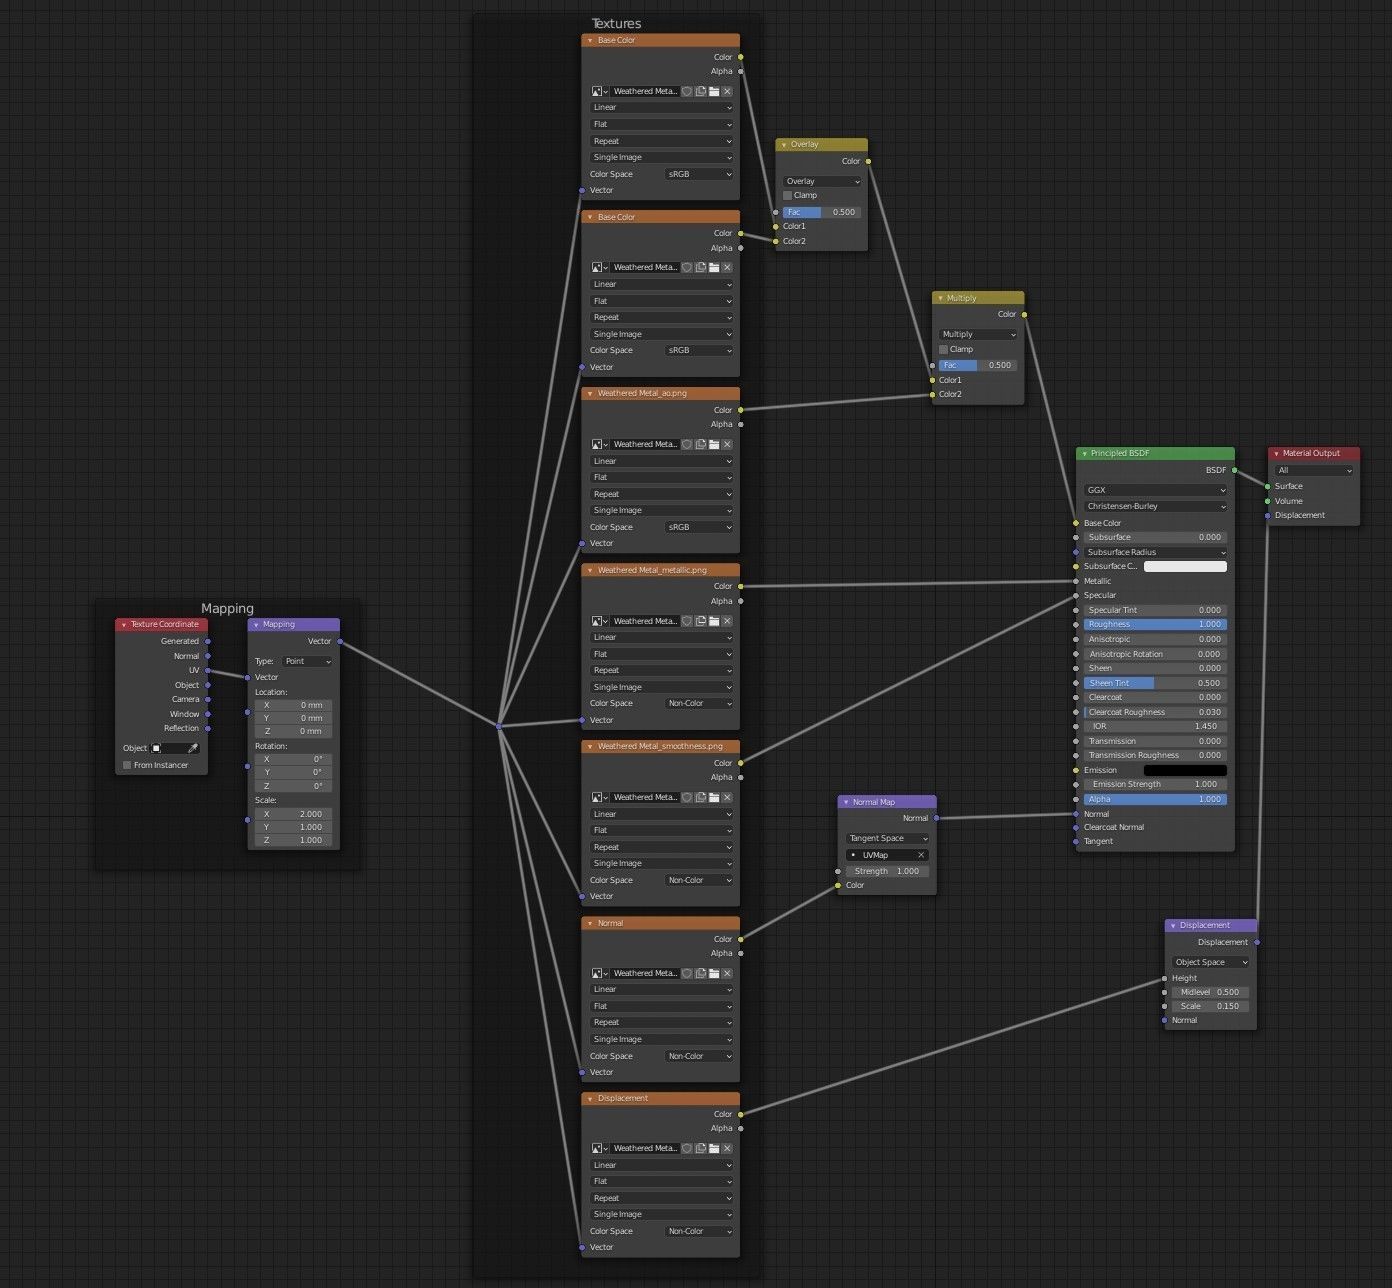
Task: Toggle From Instancer checkbox
Action: coord(127,765)
